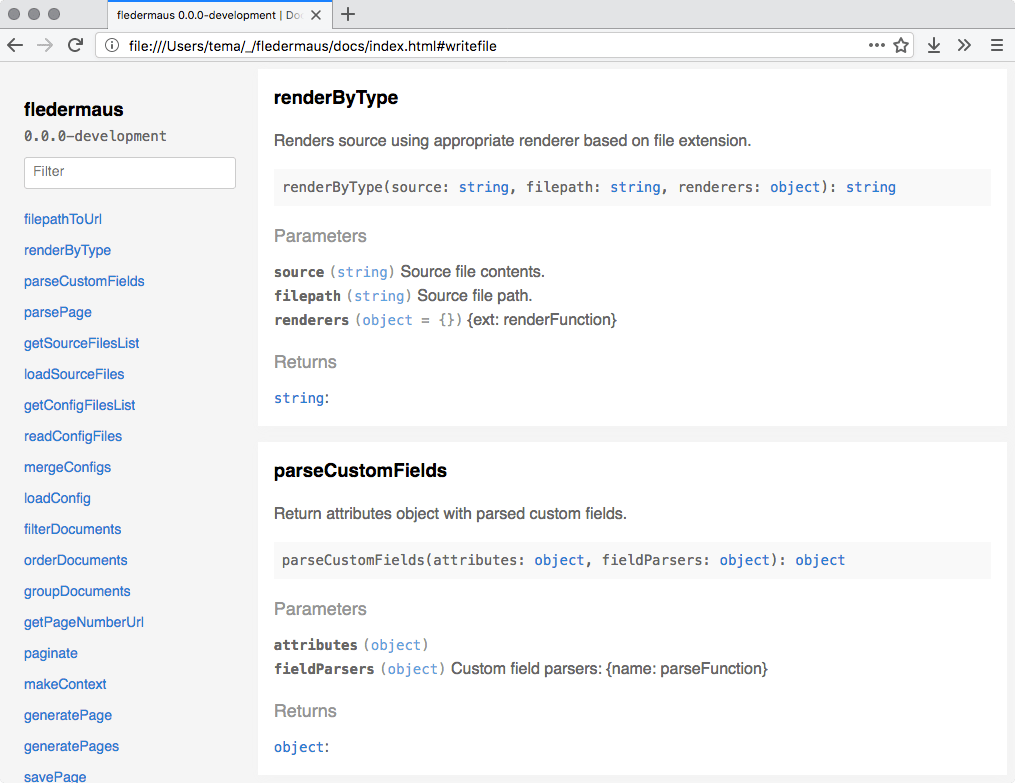Click the Filter input field
1015x783 pixels.
point(129,172)
